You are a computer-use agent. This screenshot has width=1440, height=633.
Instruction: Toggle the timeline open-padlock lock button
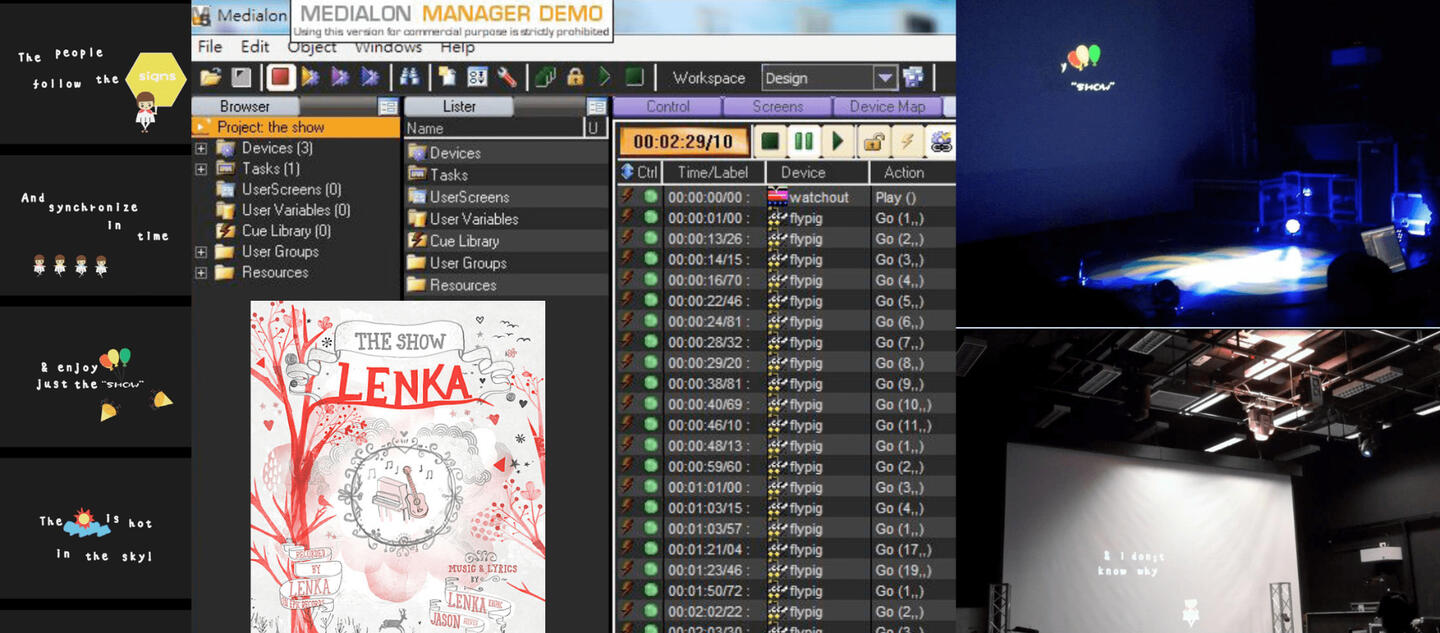click(873, 142)
